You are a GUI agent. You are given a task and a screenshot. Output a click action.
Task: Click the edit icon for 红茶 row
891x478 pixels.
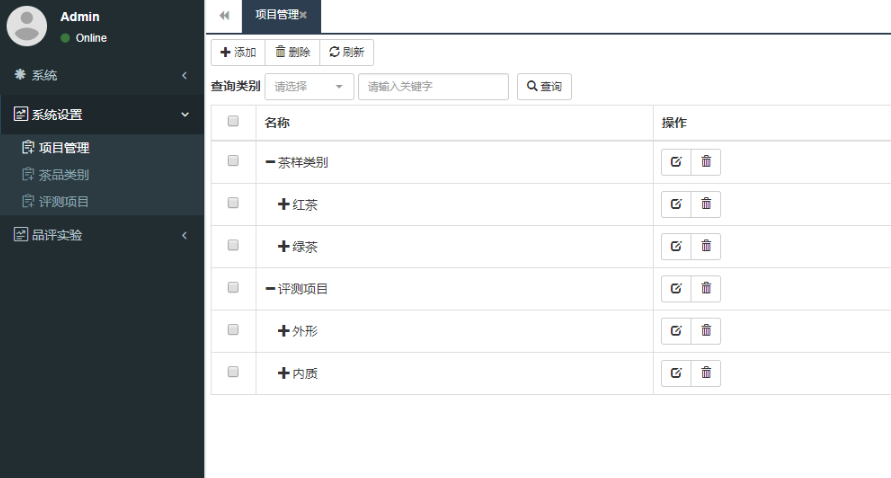coord(676,204)
